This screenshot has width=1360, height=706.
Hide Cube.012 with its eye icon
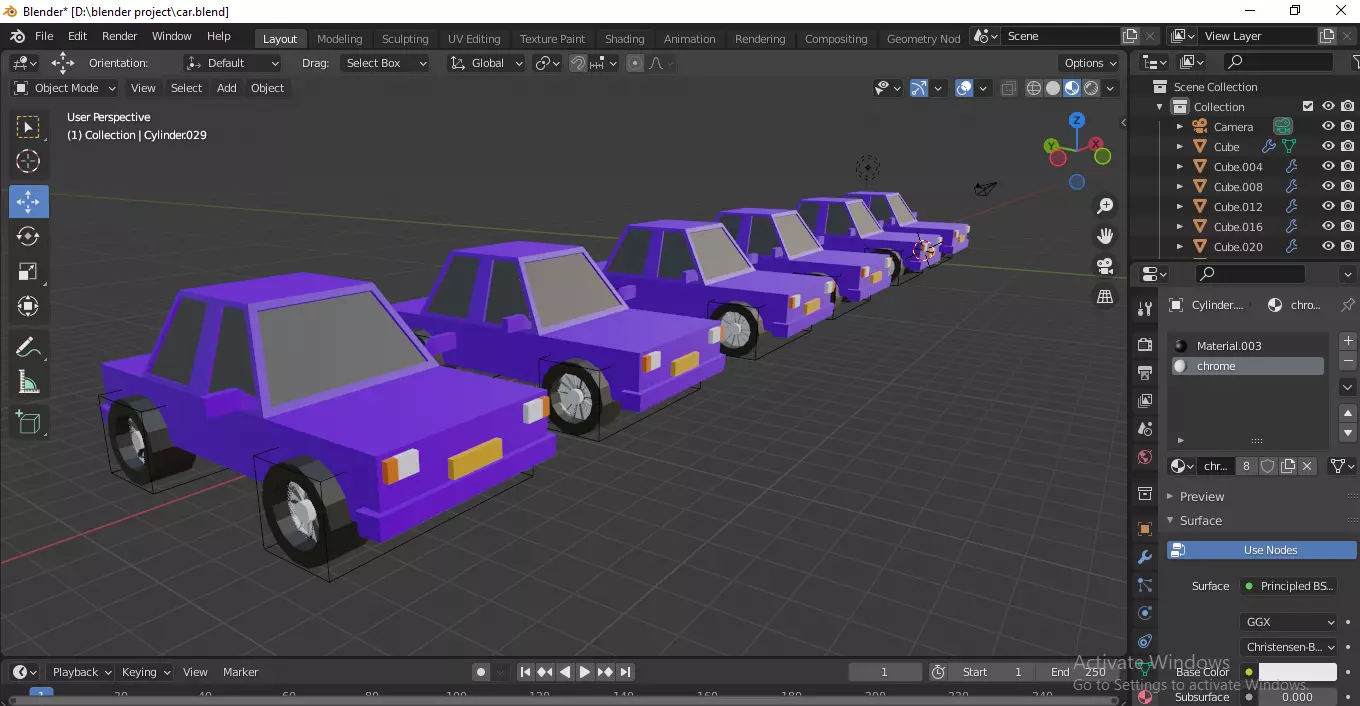coord(1328,207)
